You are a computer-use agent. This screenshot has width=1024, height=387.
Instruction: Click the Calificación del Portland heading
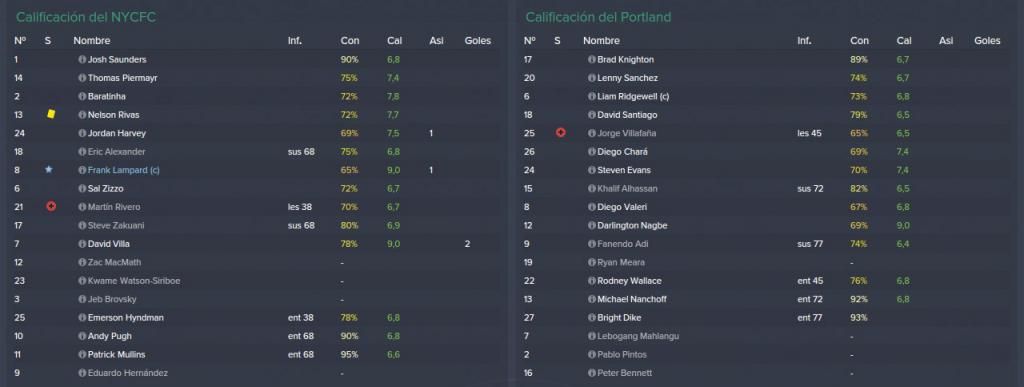[598, 18]
